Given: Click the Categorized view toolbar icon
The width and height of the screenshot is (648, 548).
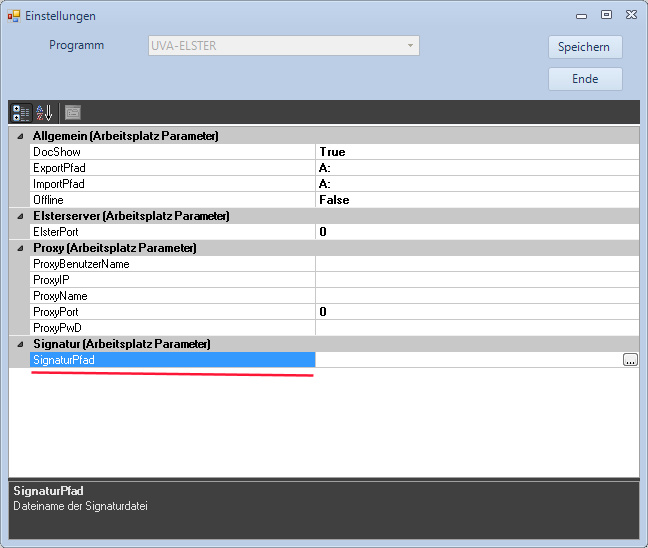Looking at the screenshot, I should click(x=21, y=113).
